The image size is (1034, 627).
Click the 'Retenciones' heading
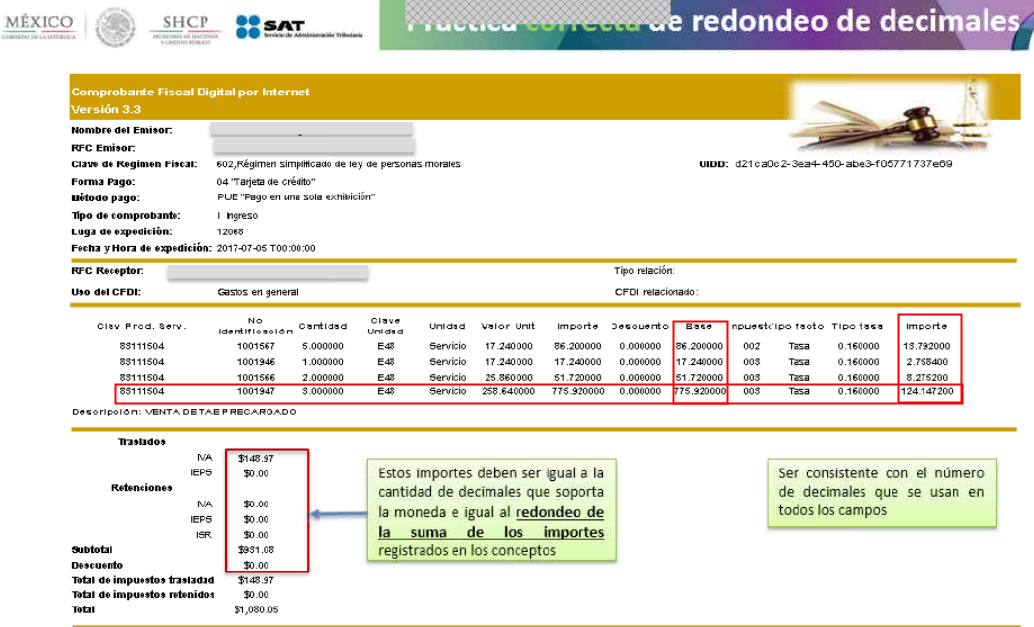[x=142, y=488]
